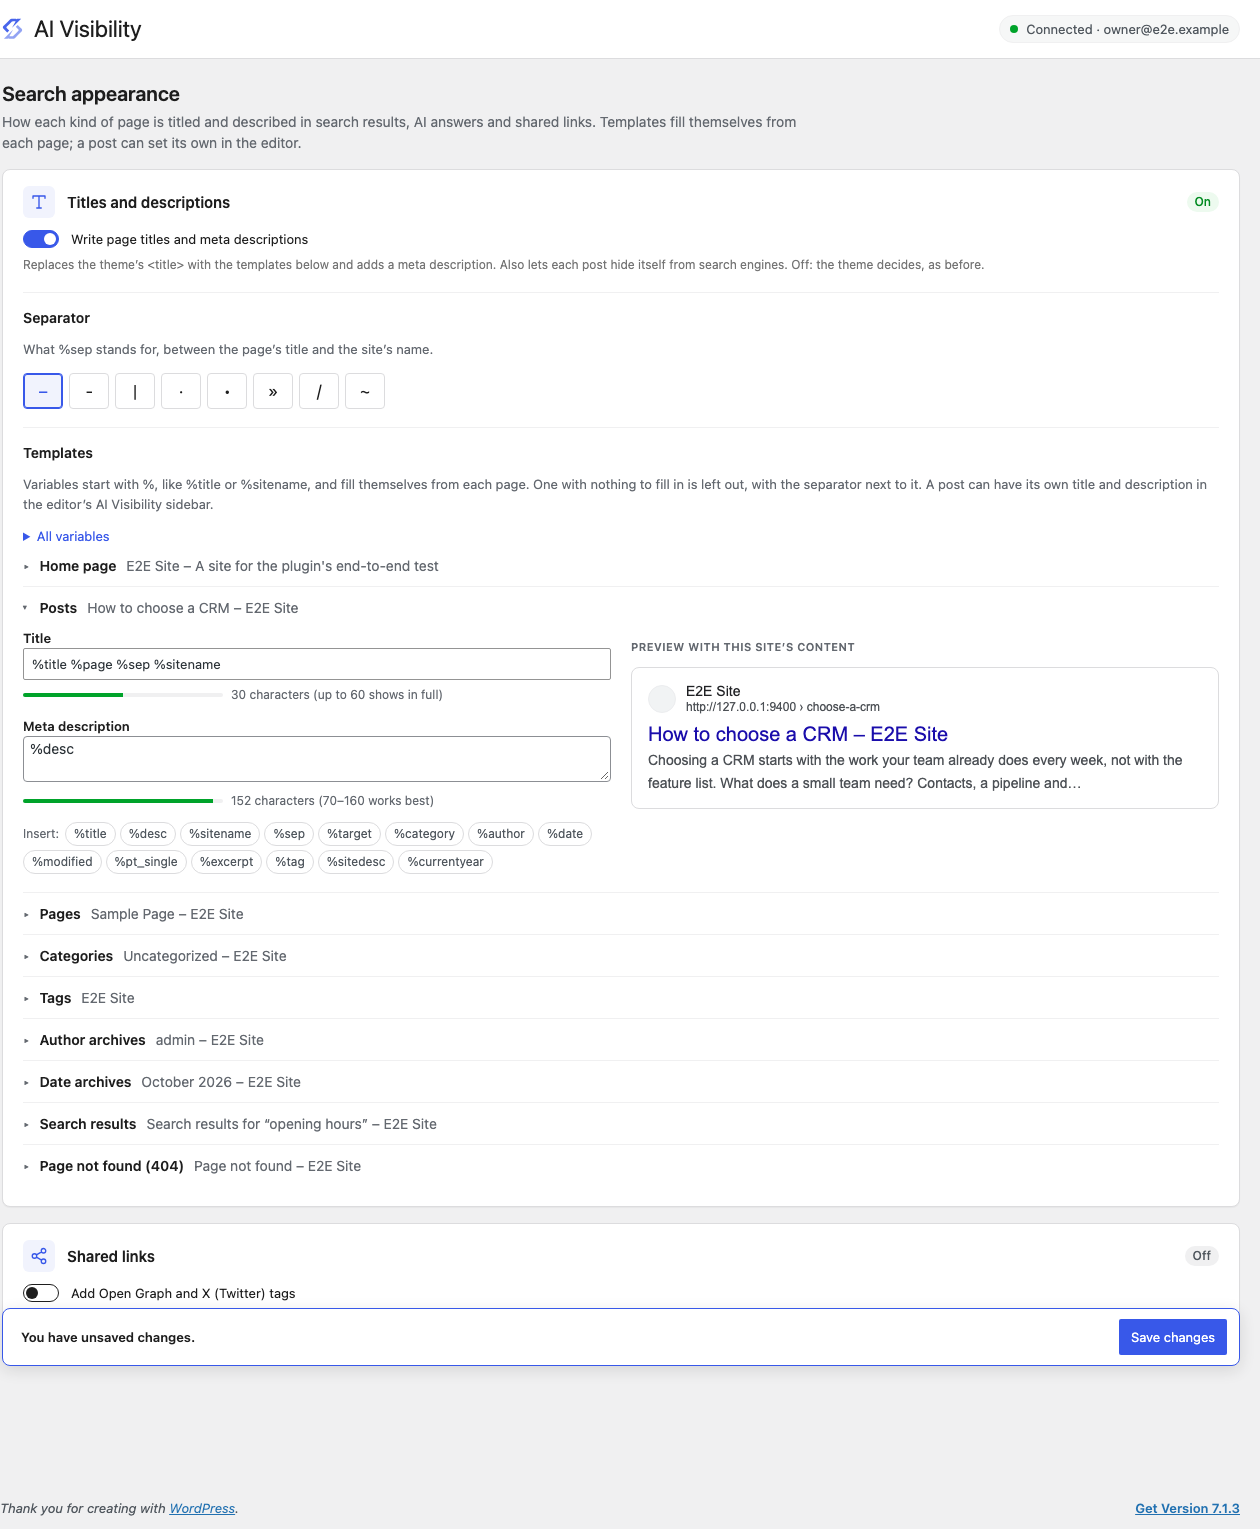Click the meta description length progress bar
Image resolution: width=1260 pixels, height=1529 pixels.
(123, 801)
